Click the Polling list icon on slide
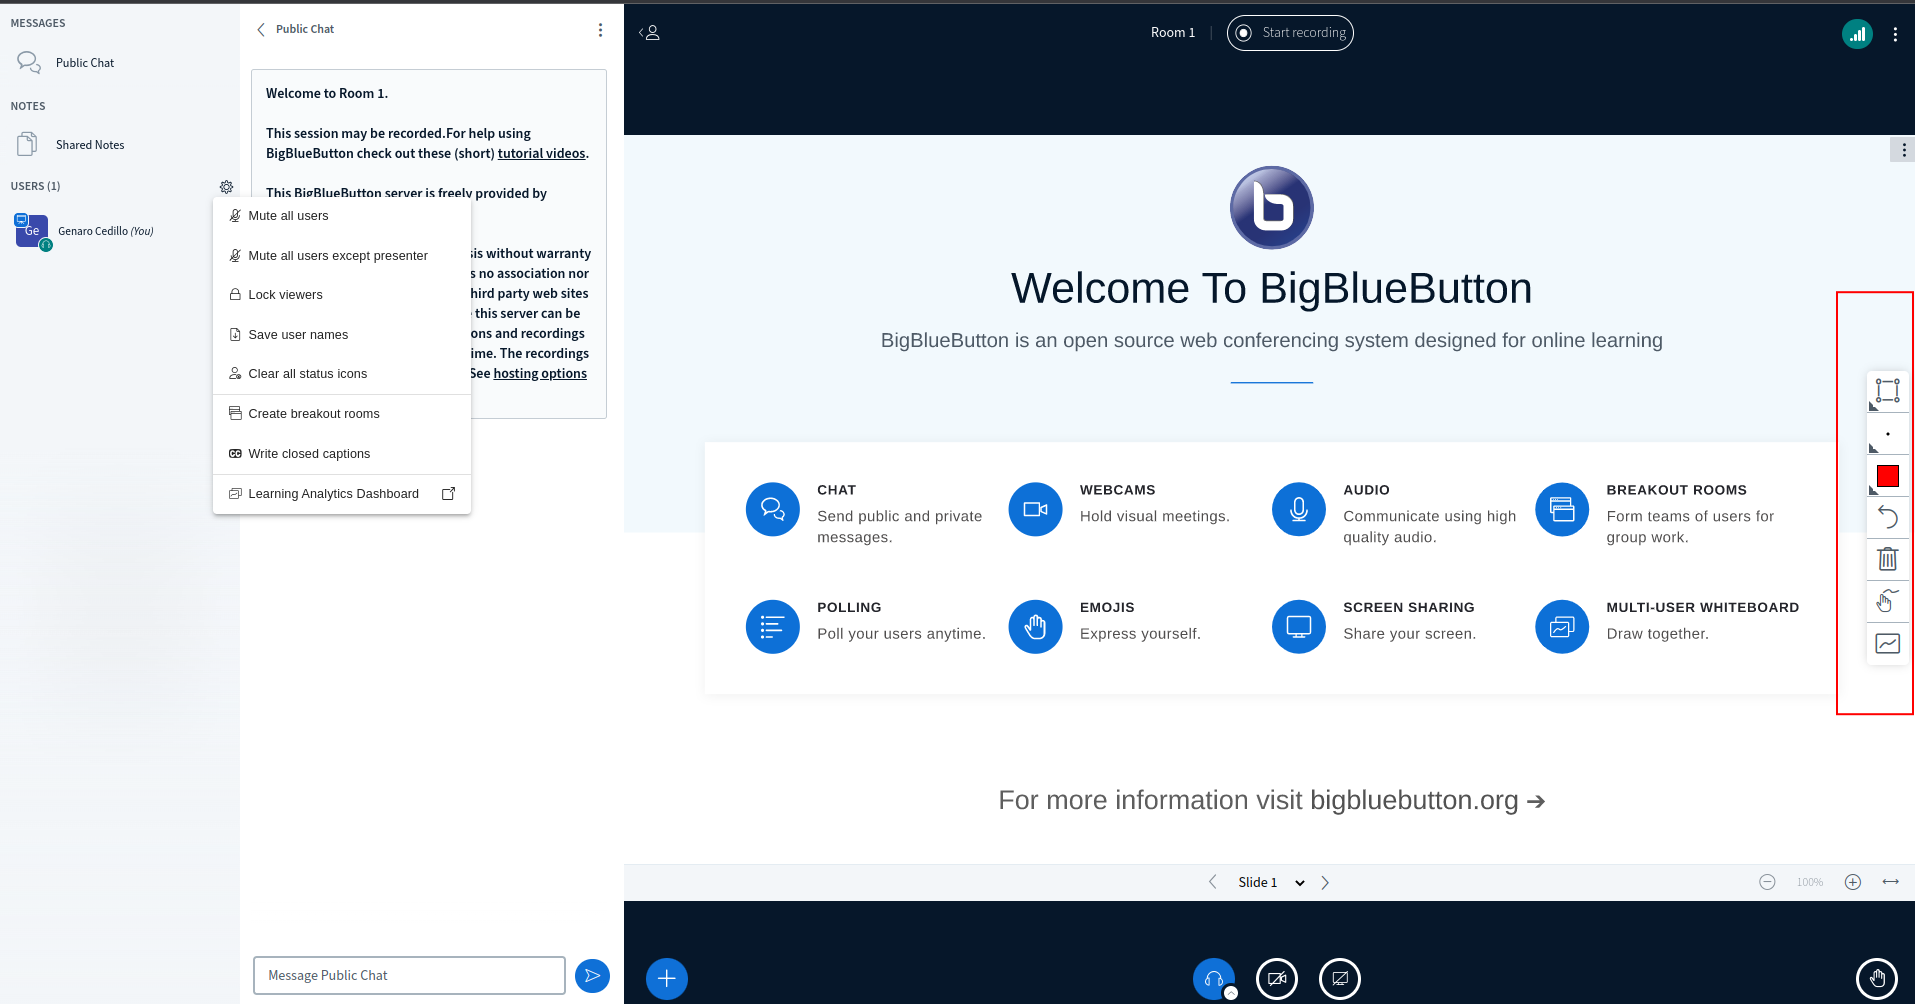This screenshot has height=1004, width=1915. click(x=772, y=627)
